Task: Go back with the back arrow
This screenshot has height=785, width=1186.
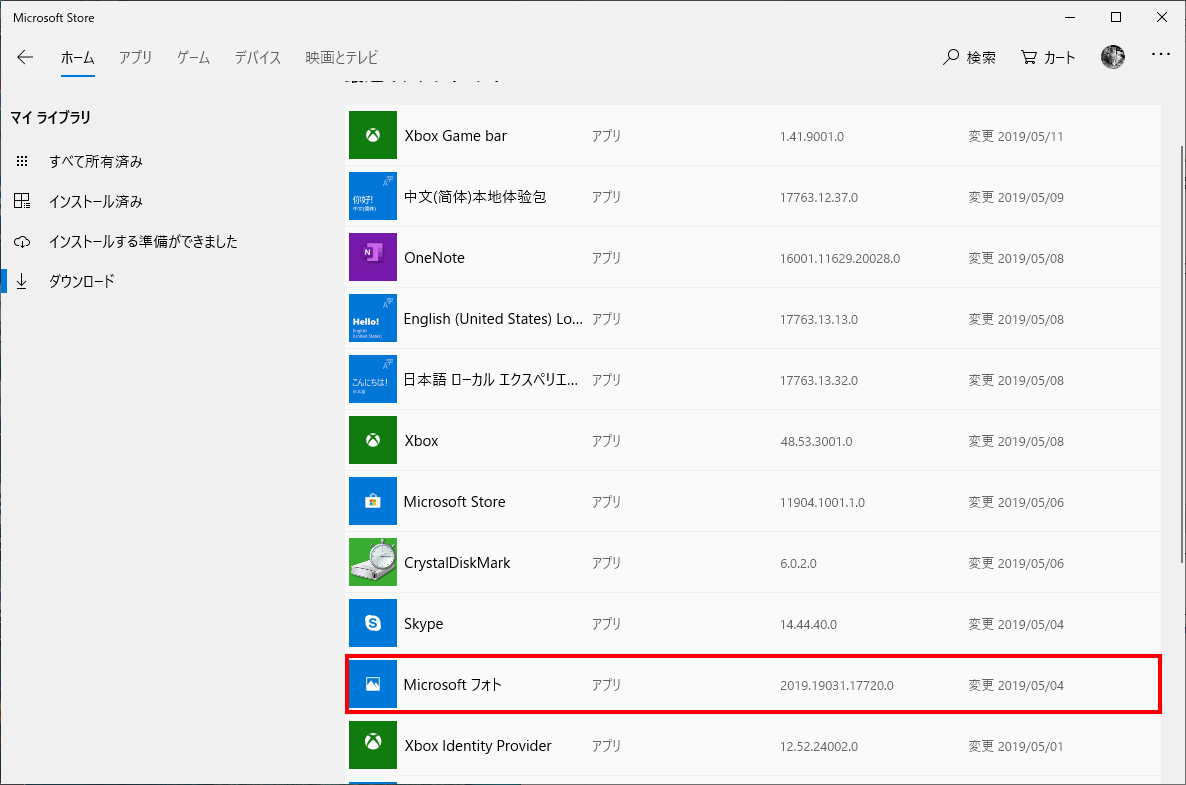Action: point(25,57)
